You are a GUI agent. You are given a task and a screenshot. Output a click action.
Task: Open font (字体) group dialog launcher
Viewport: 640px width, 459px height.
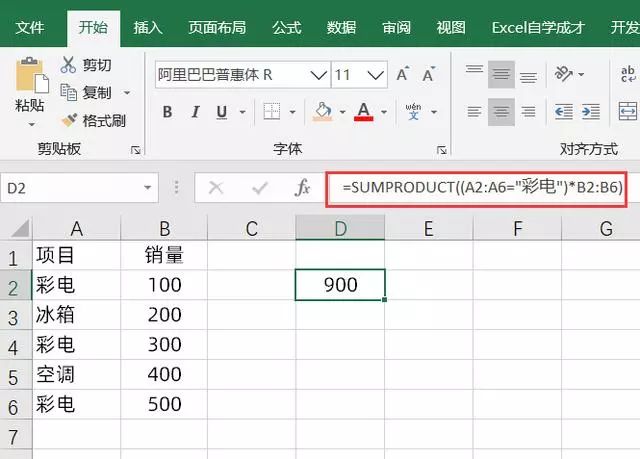pos(441,150)
